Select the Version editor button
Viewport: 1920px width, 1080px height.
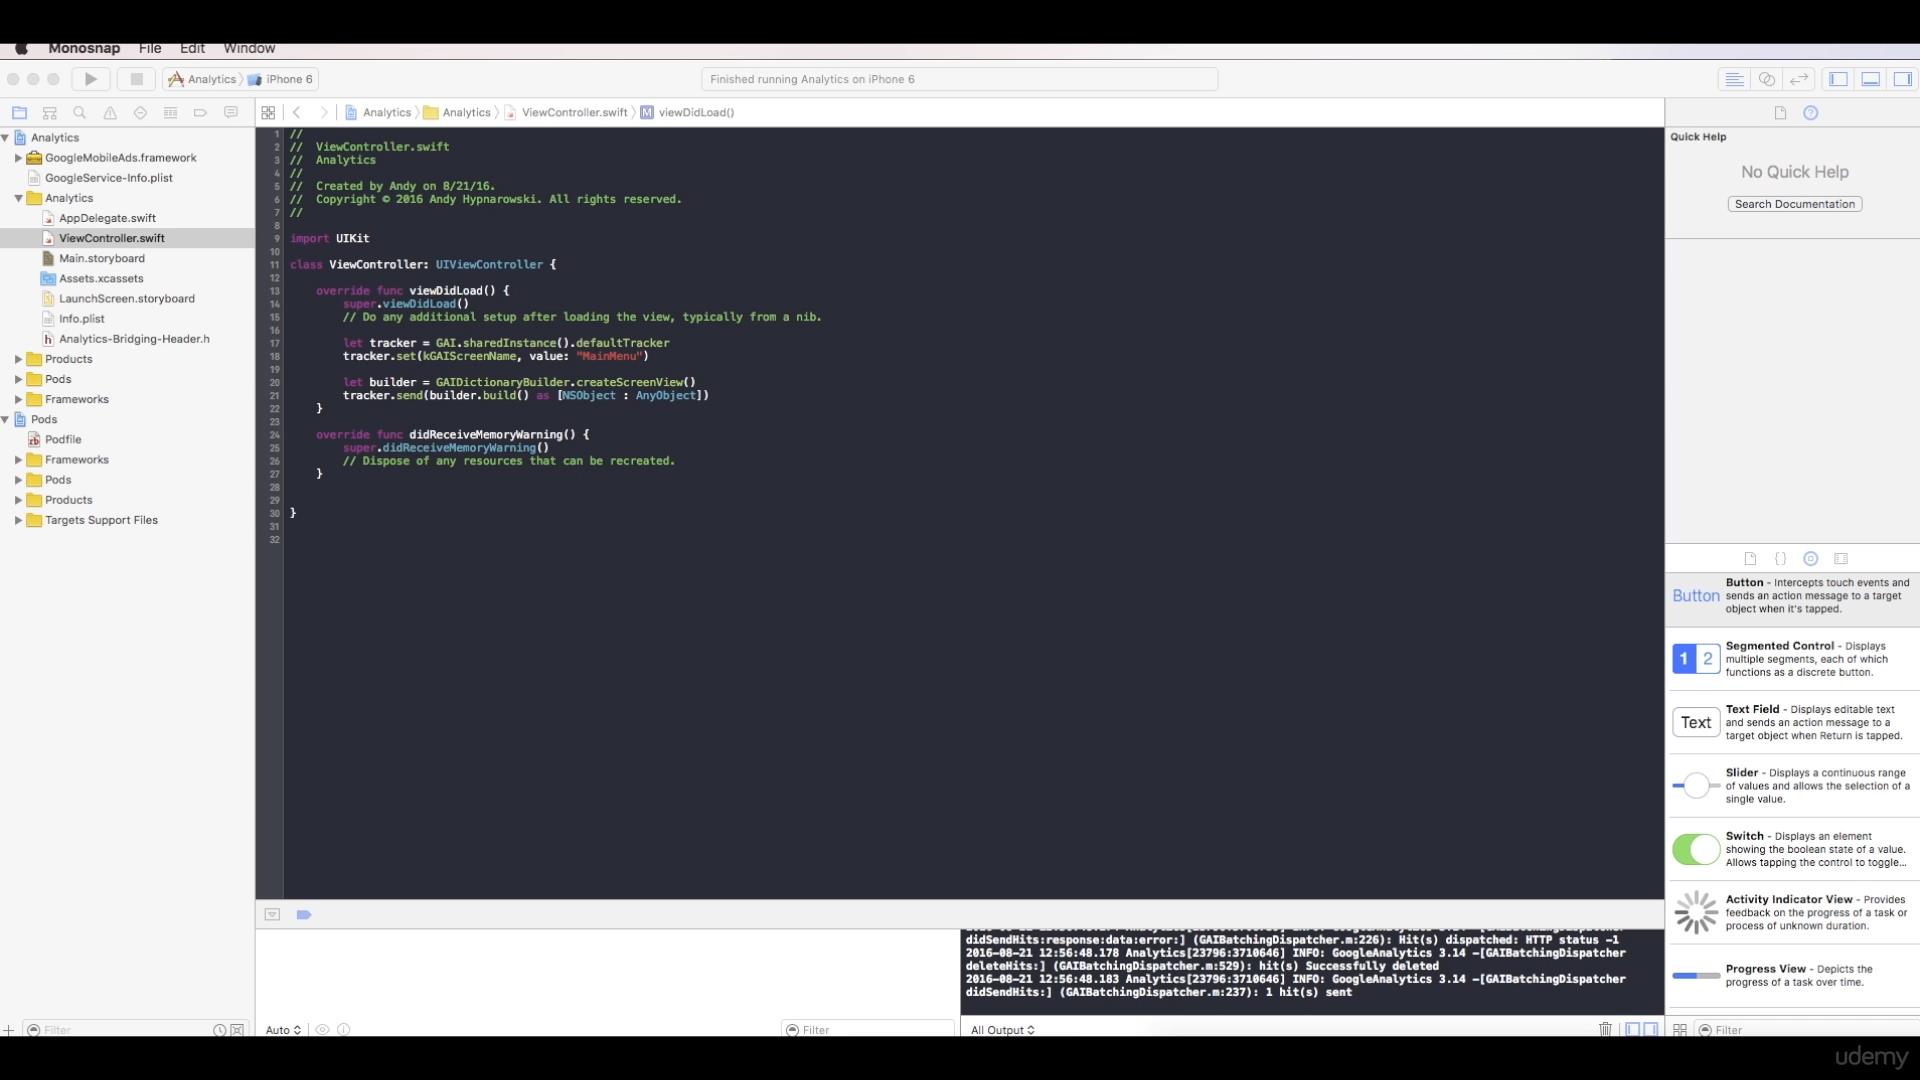point(1799,79)
